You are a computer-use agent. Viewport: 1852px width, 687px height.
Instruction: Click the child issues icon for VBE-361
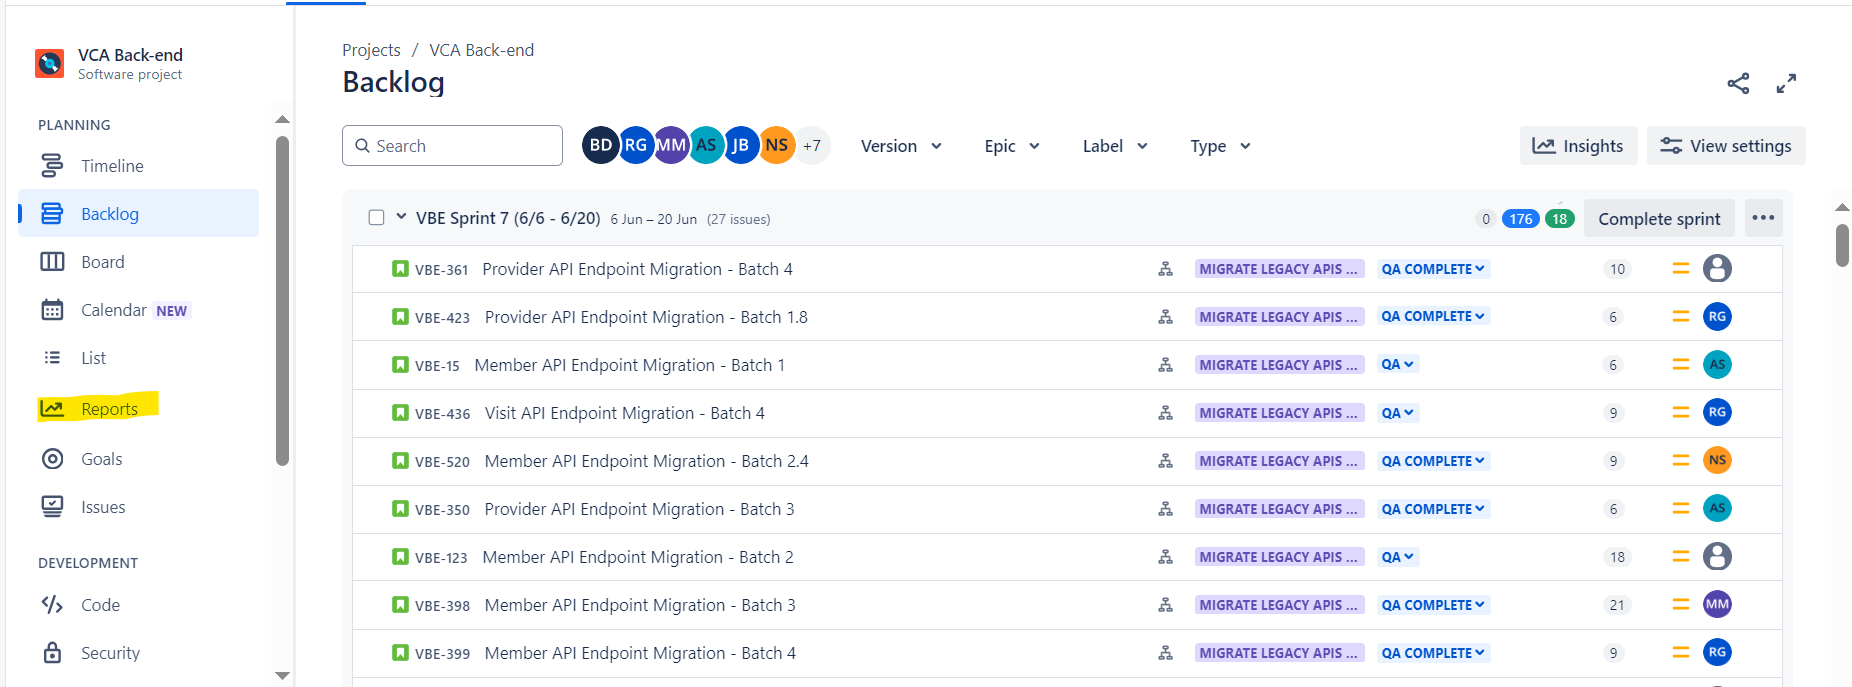[x=1165, y=269]
